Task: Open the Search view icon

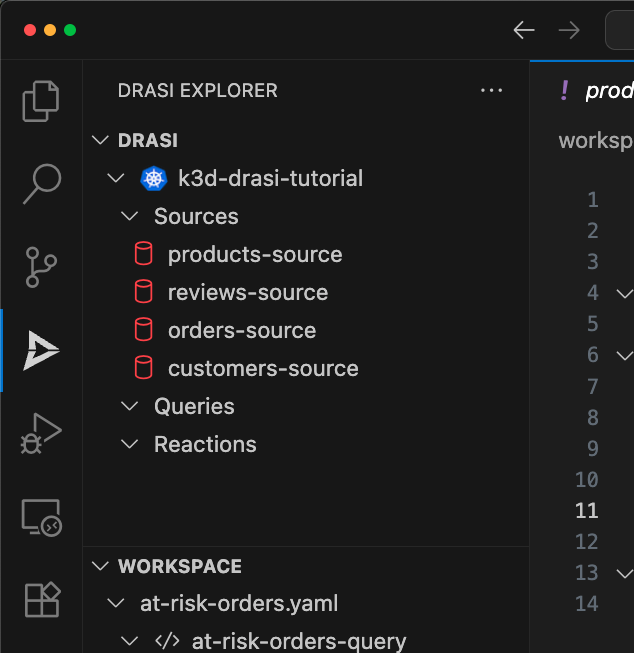Action: 41,184
